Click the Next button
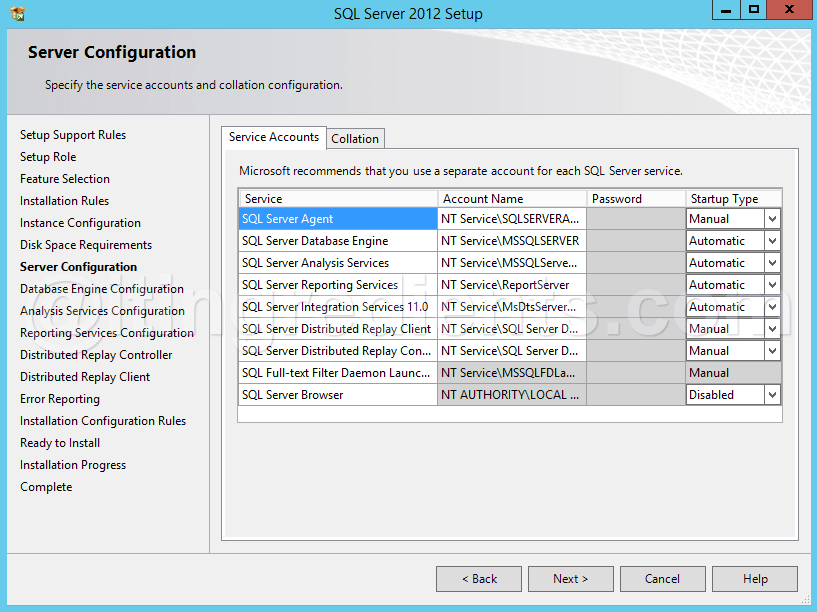817x612 pixels. [x=571, y=579]
